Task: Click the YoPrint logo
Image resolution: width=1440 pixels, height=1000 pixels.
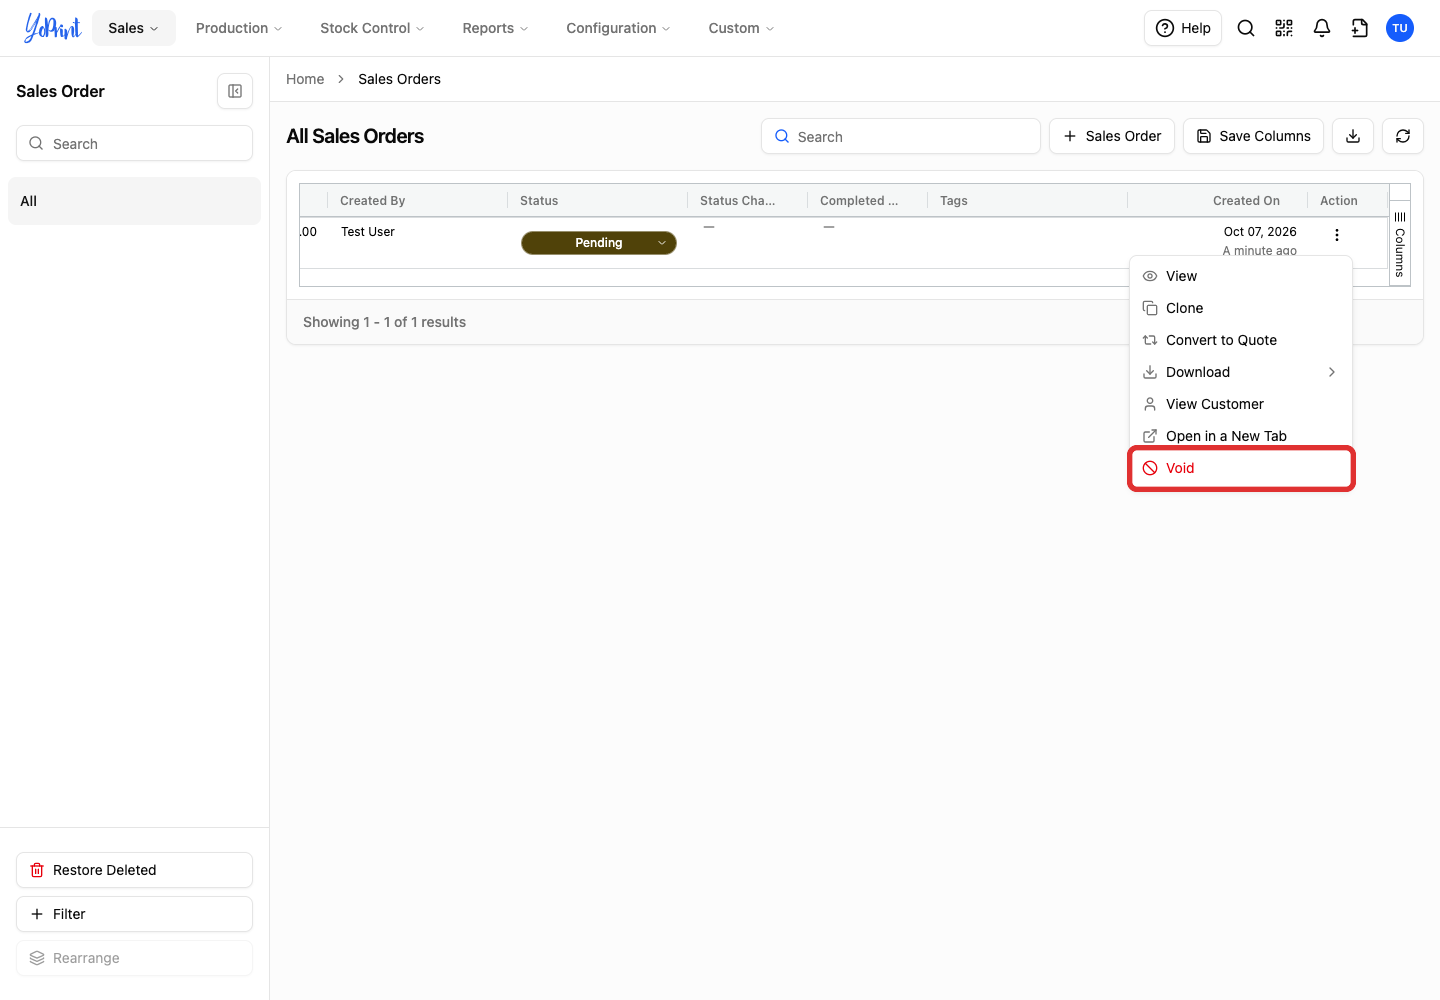Action: [53, 28]
